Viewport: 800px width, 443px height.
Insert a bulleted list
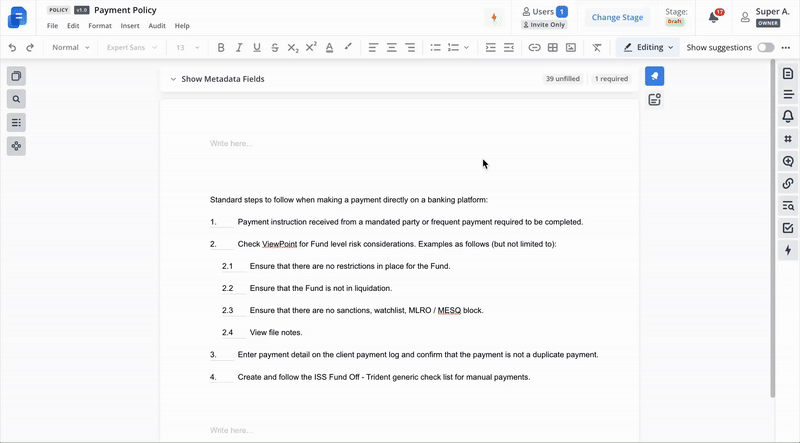435,47
